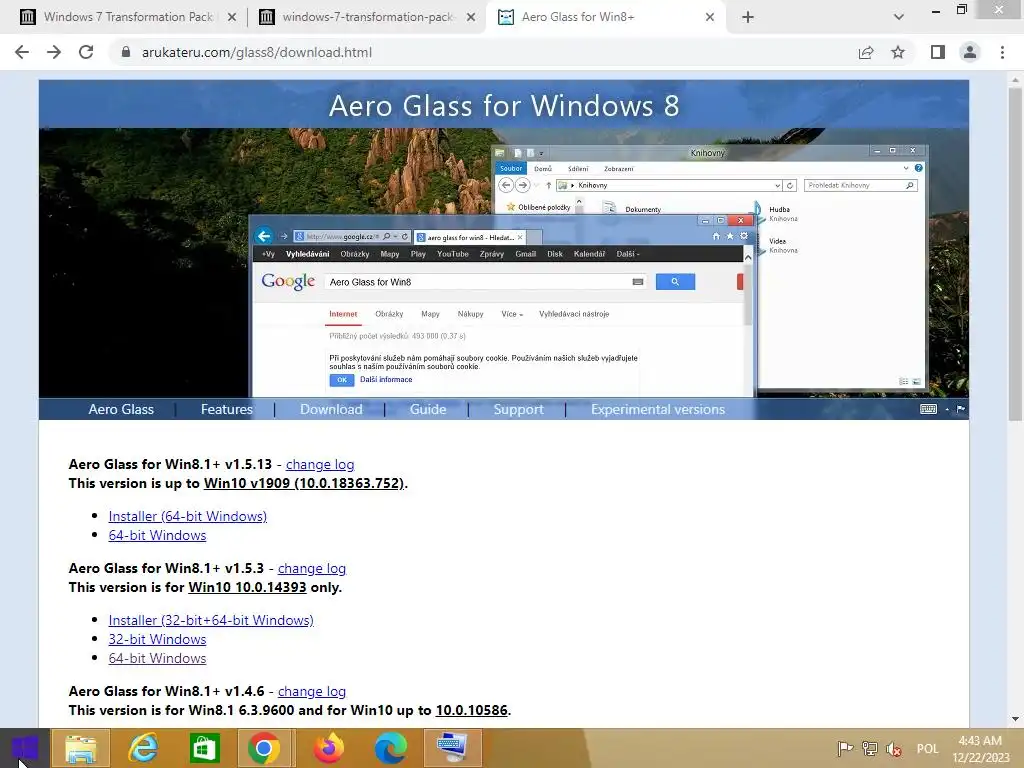Open the Chrome profile avatar

tap(970, 52)
